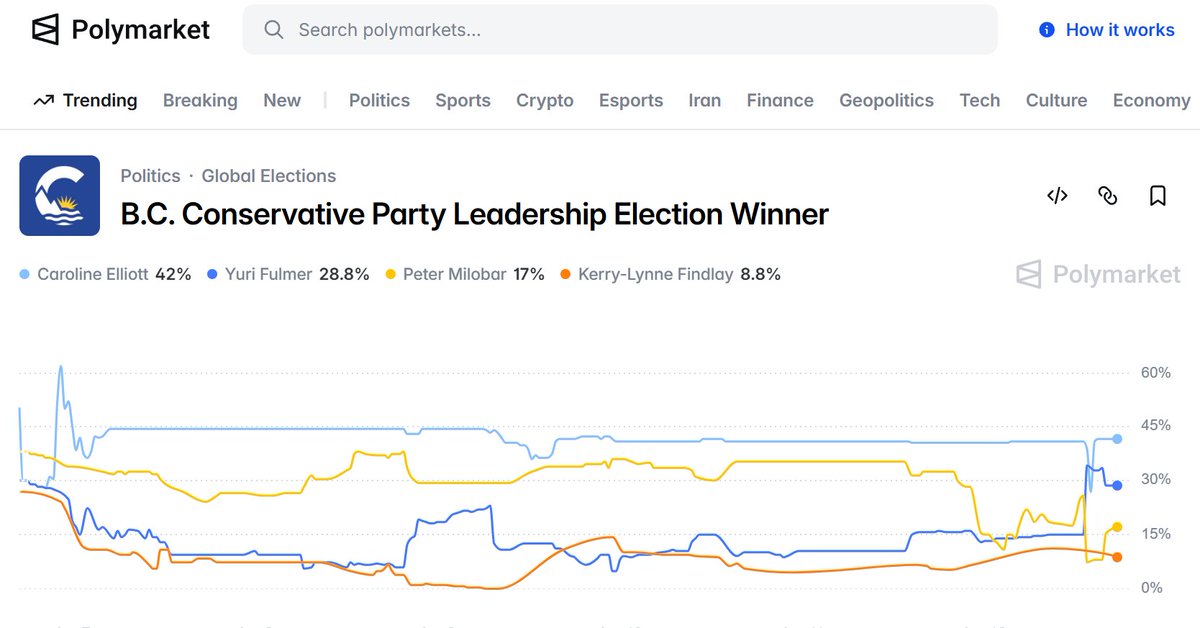Click the Polymarket logo icon
Image resolution: width=1200 pixels, height=628 pixels.
click(46, 30)
